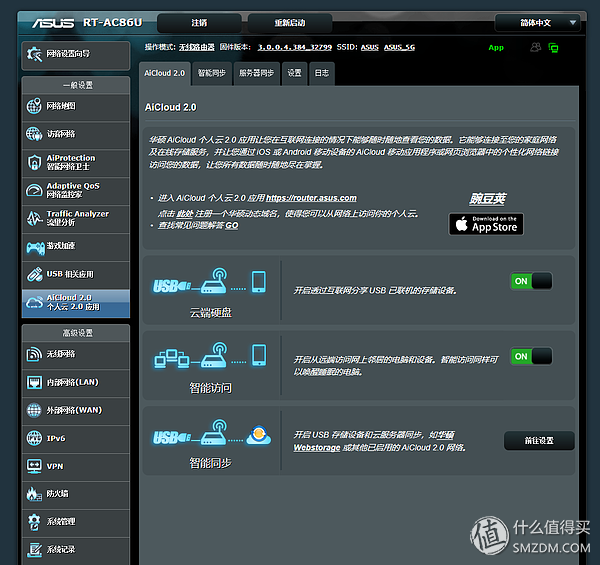The width and height of the screenshot is (600, 565).
Task: Click the 云端硬盘 label
Action: 210,313
